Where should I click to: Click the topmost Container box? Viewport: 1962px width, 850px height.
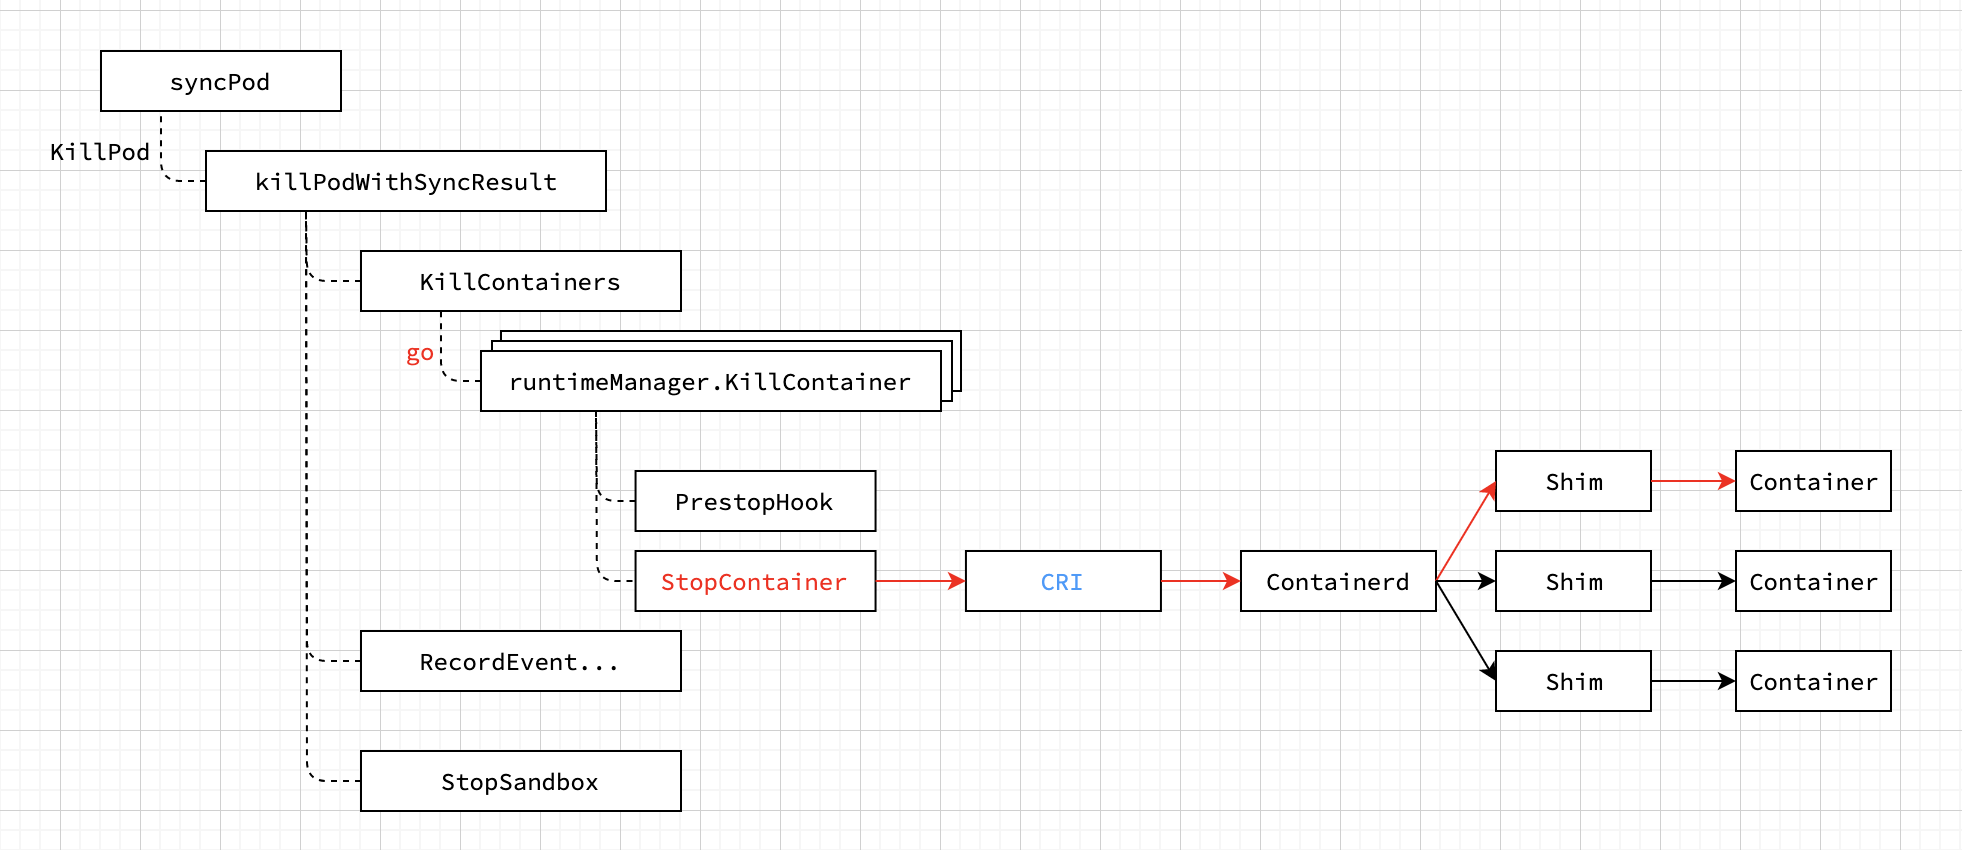click(x=1813, y=481)
